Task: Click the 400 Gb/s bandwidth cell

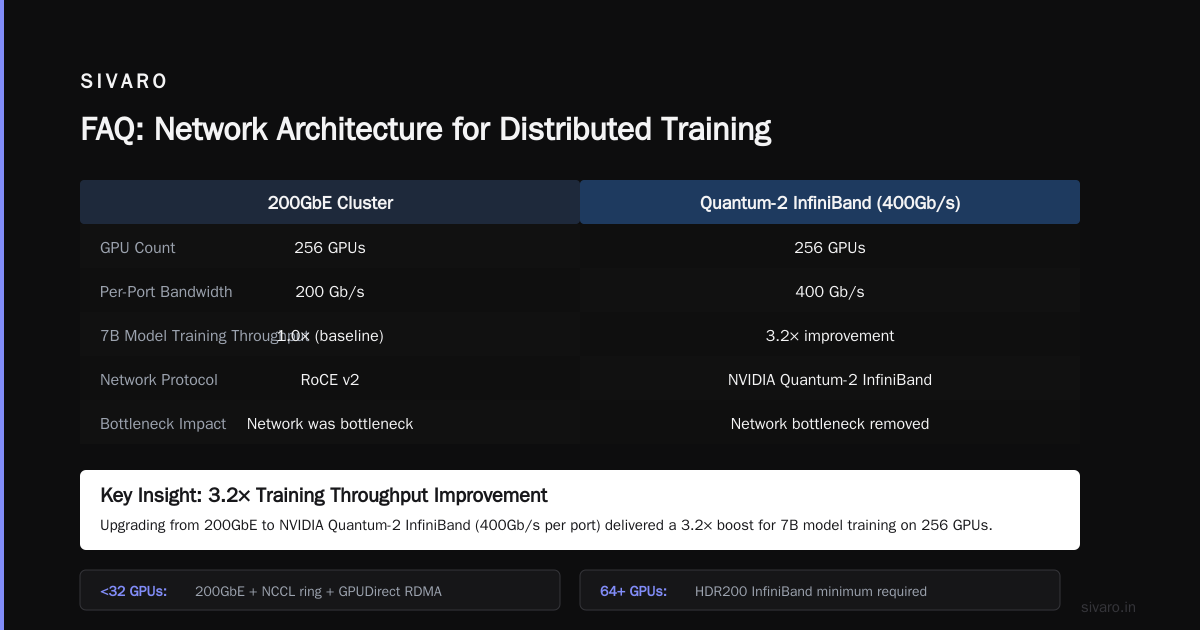Action: 830,292
